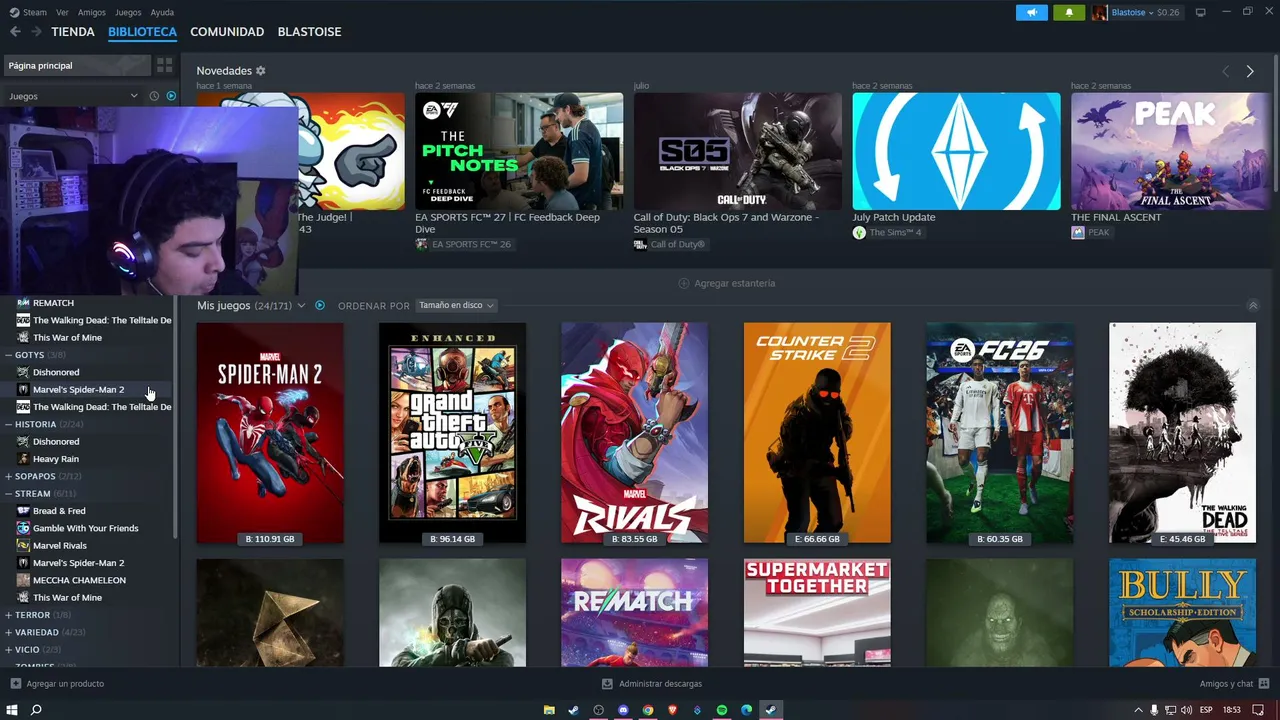Click The Sims 4 source link
Image resolution: width=1280 pixels, height=720 pixels.
(x=887, y=233)
